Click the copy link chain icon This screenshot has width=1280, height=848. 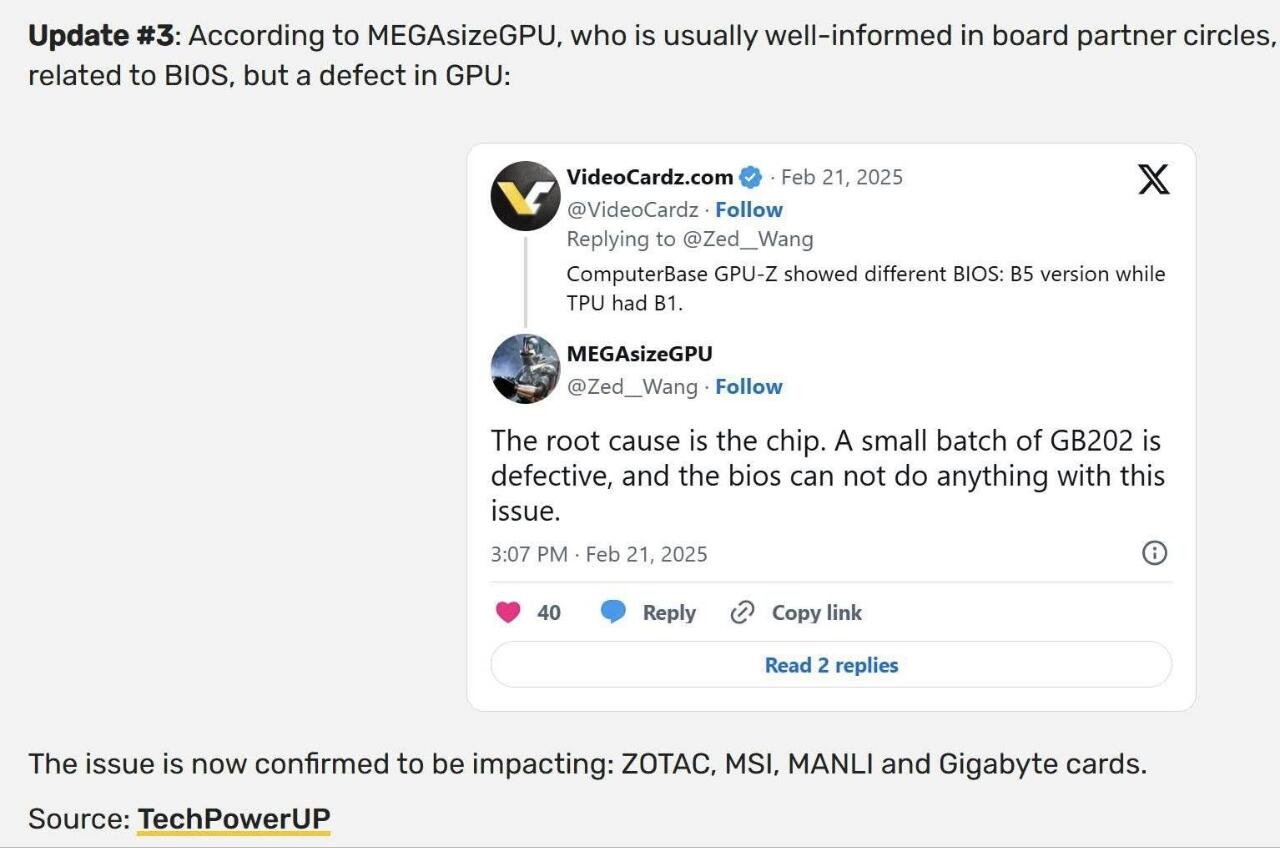[x=742, y=612]
